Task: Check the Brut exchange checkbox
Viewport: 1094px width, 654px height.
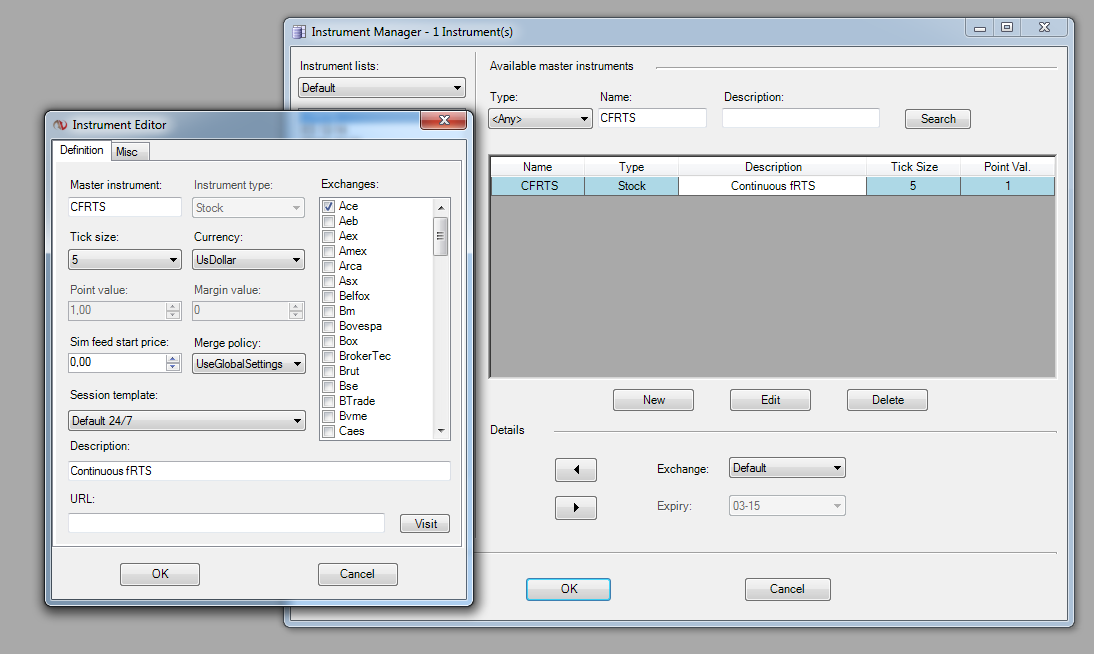Action: 329,371
